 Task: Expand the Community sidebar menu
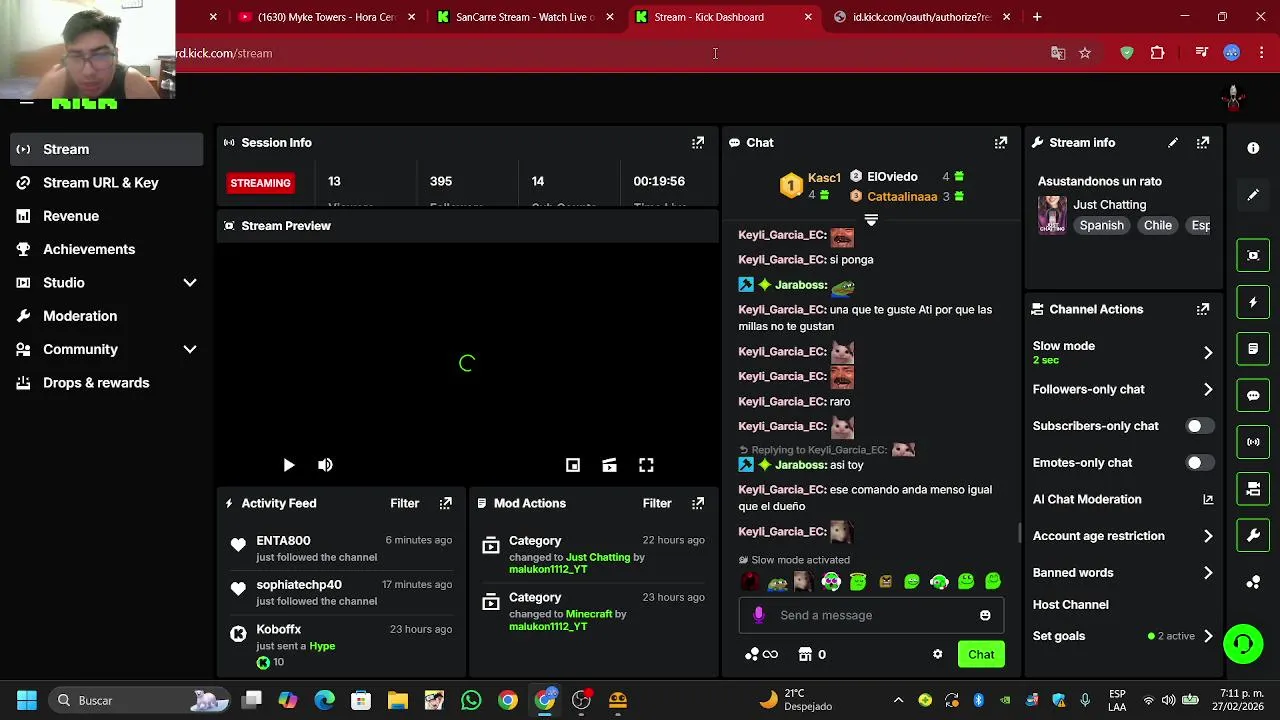point(190,349)
